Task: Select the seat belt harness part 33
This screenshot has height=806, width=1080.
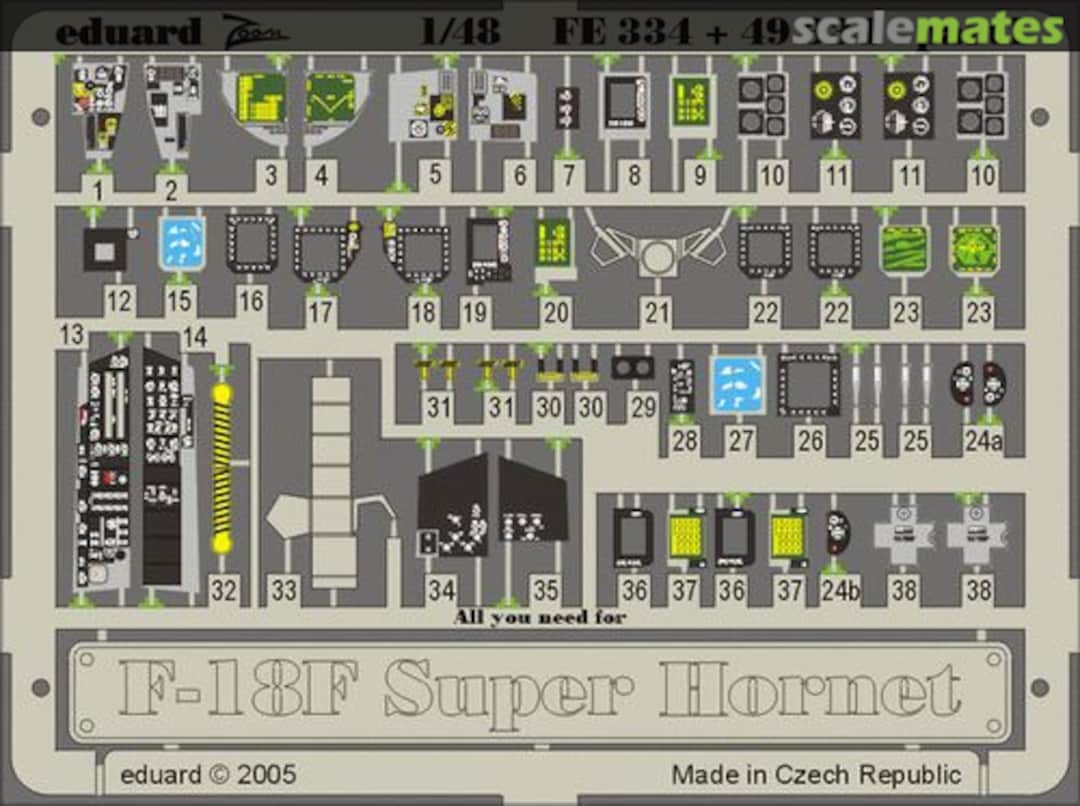Action: tap(332, 482)
